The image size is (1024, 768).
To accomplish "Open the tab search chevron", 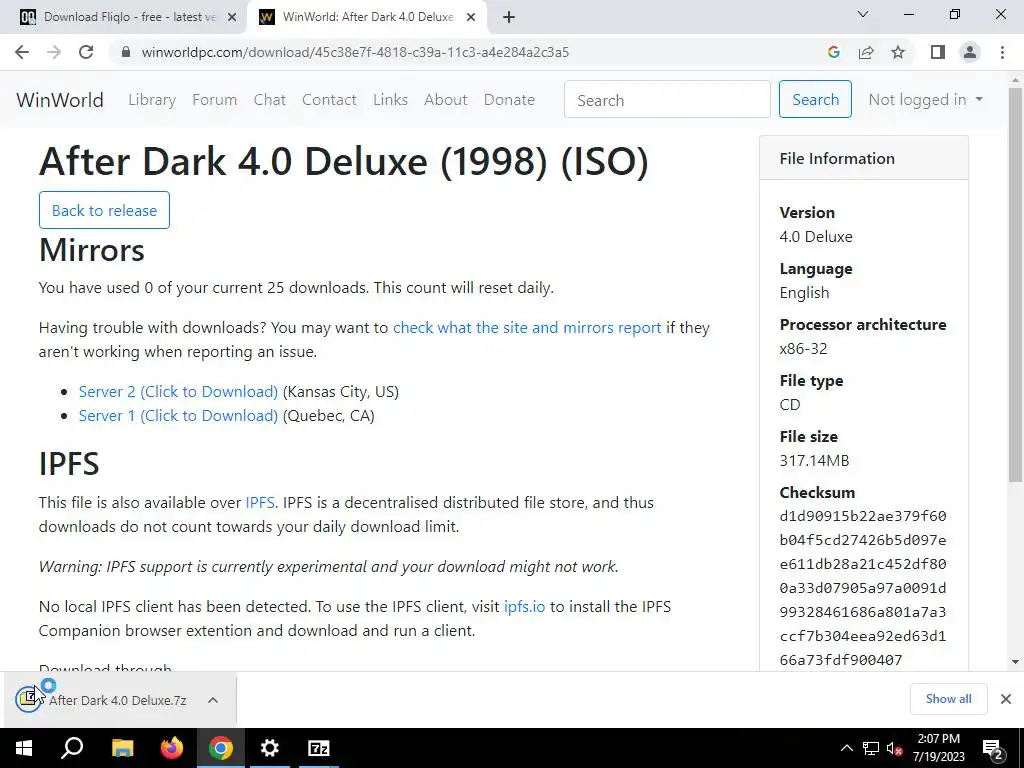I will 863,14.
